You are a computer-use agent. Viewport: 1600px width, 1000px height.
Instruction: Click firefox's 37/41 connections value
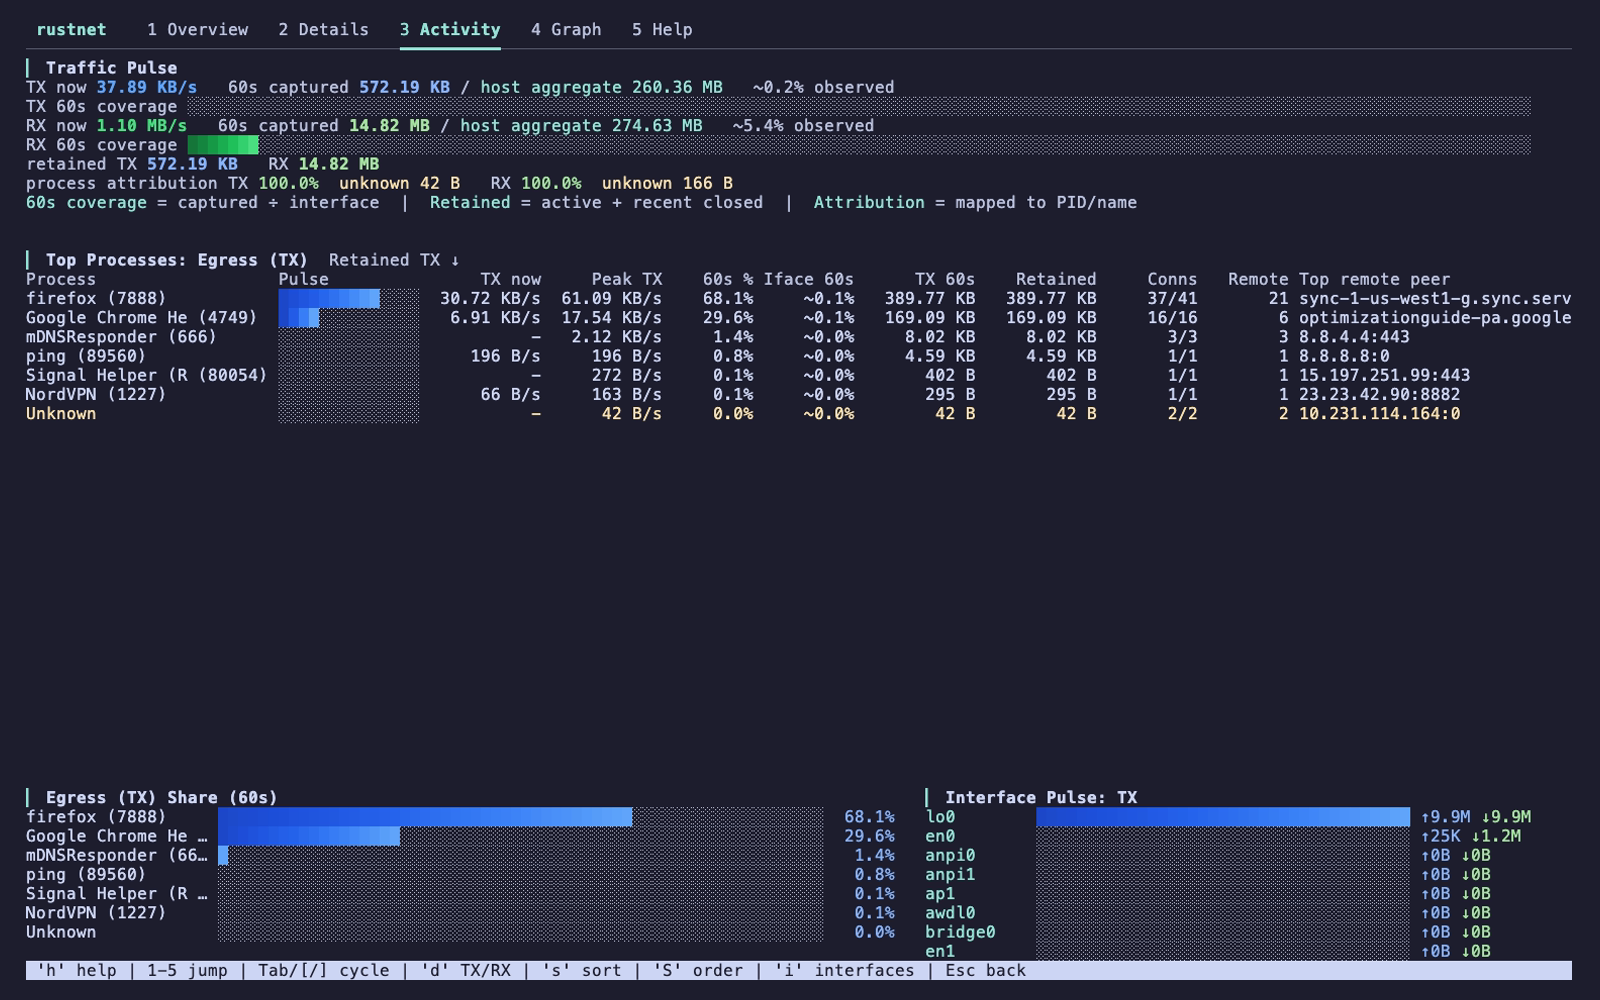point(1172,298)
